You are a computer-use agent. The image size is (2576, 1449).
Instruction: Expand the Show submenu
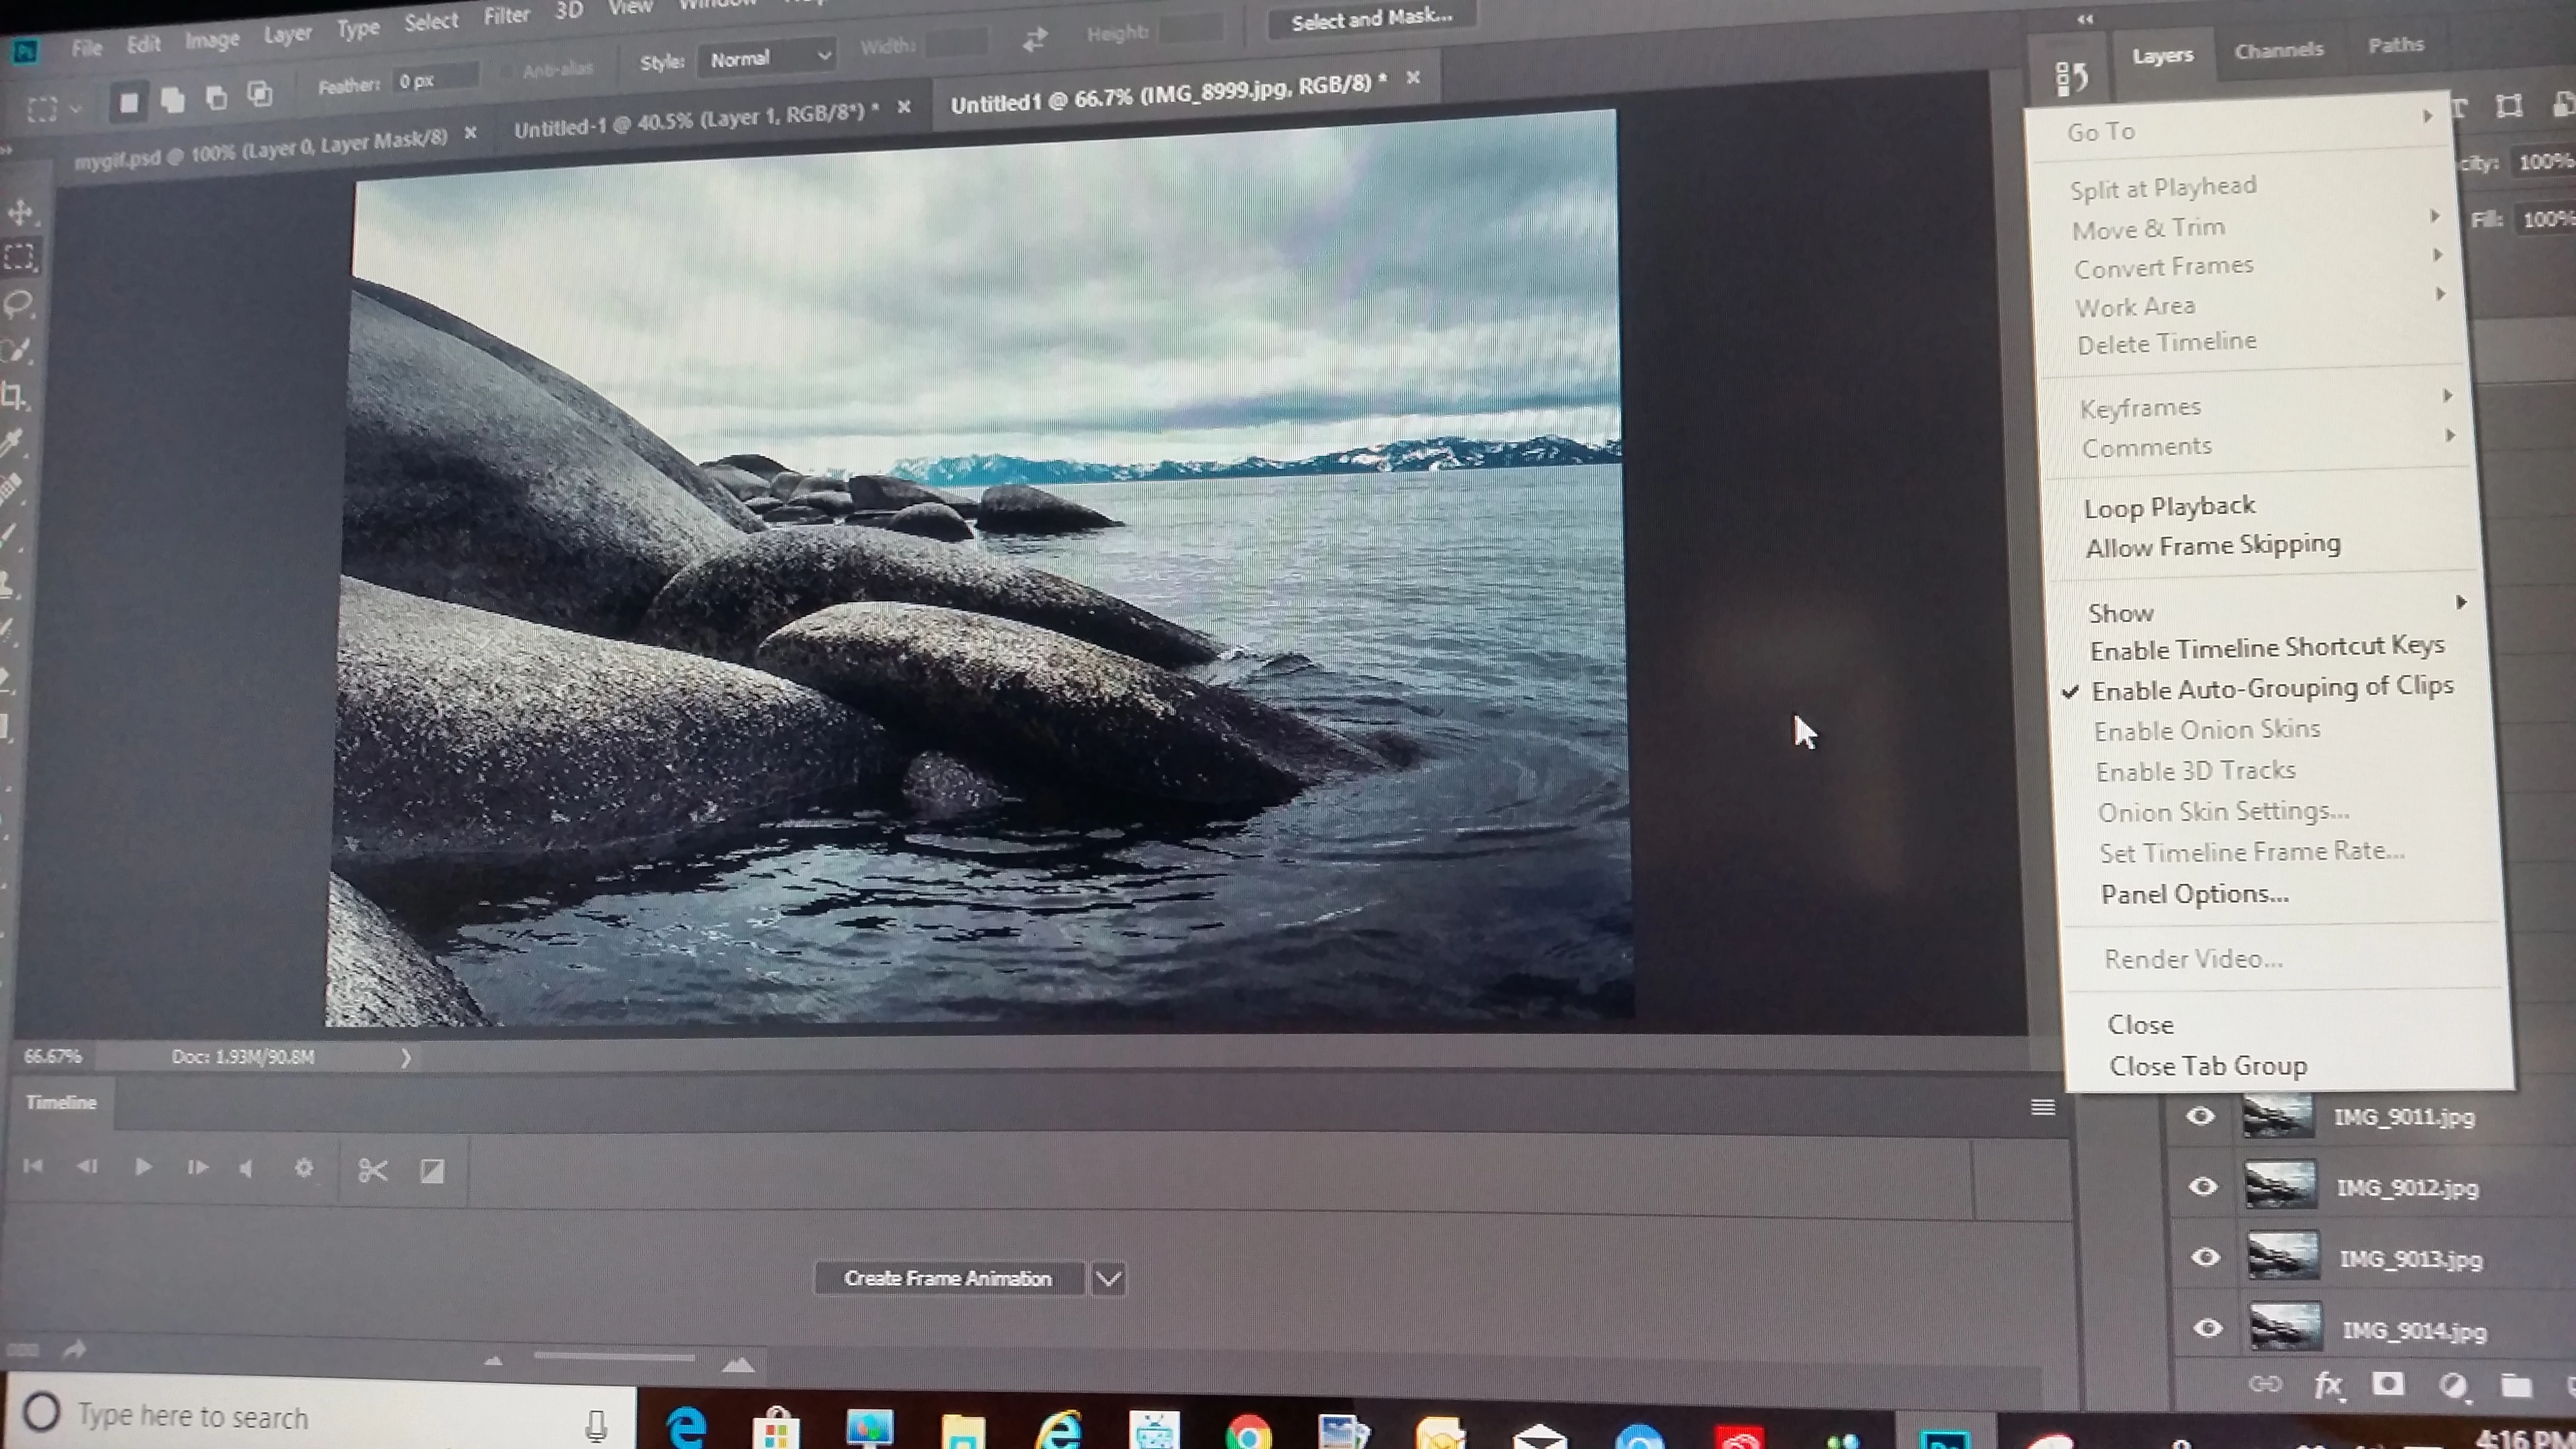coord(2121,612)
